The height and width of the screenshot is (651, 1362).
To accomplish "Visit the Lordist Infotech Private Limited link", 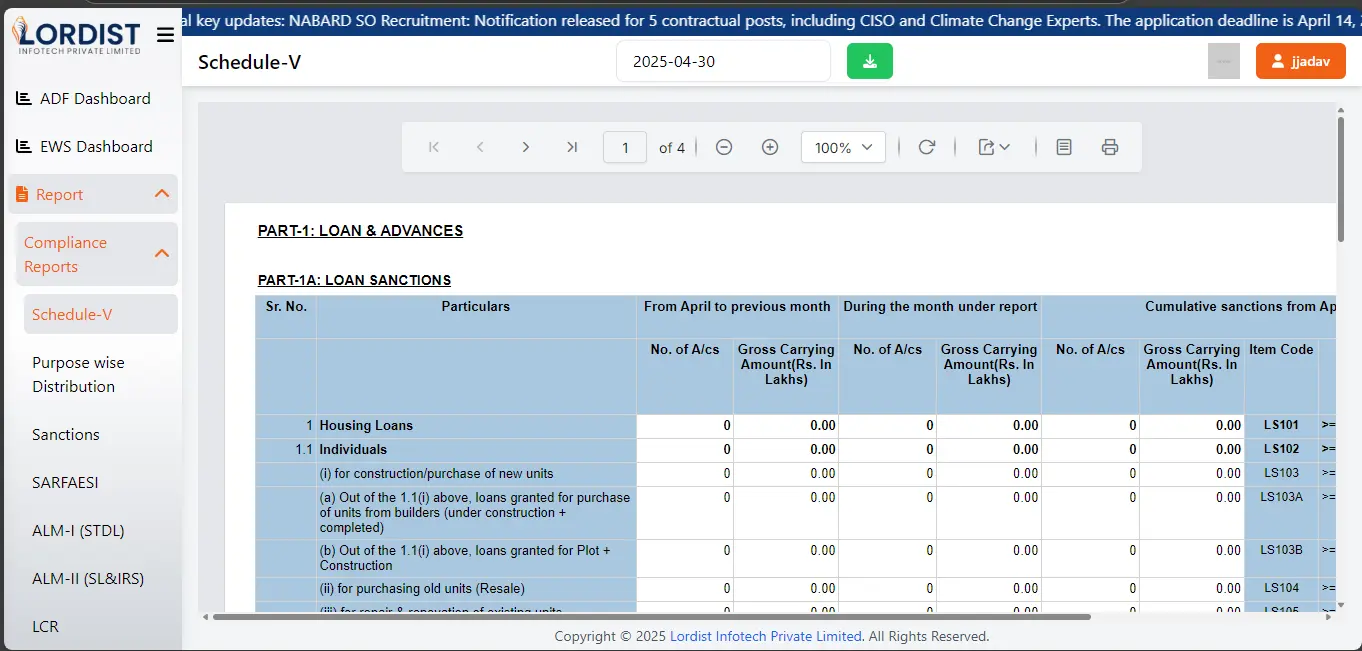I will click(765, 636).
